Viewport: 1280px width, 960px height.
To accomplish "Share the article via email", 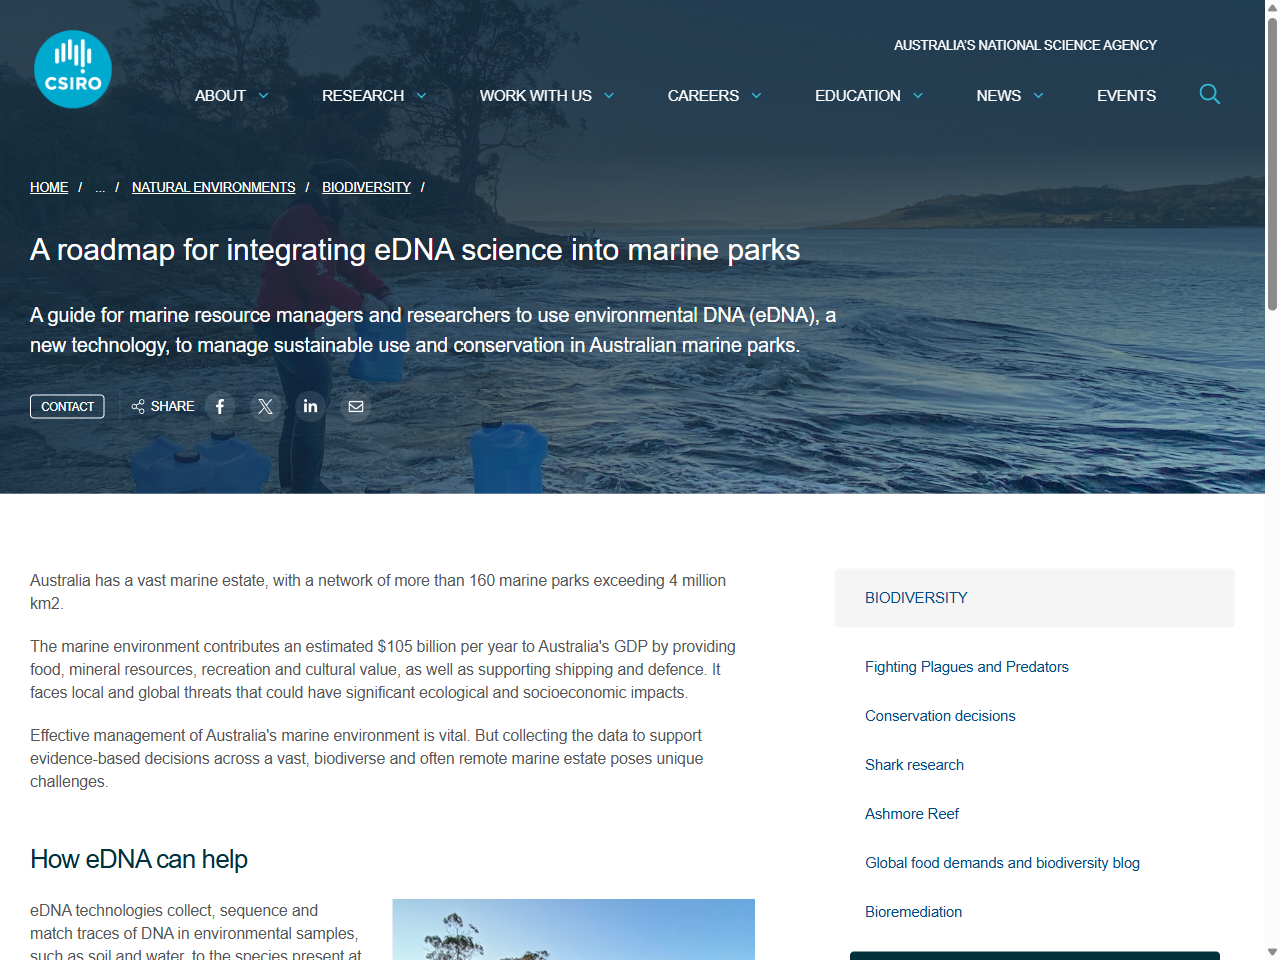I will click(356, 406).
